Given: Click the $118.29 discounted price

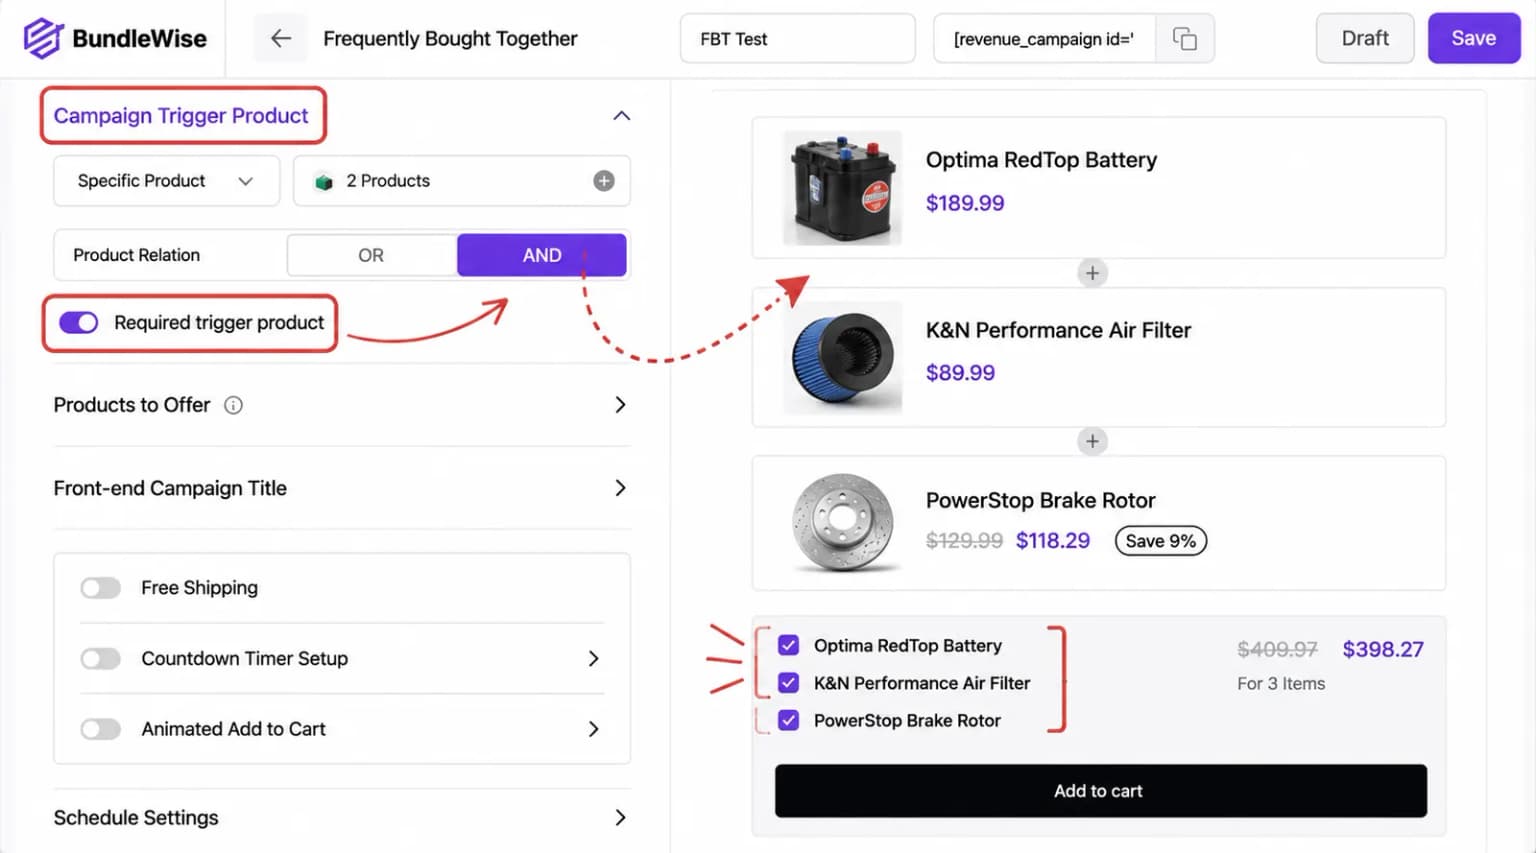Looking at the screenshot, I should (1053, 541).
